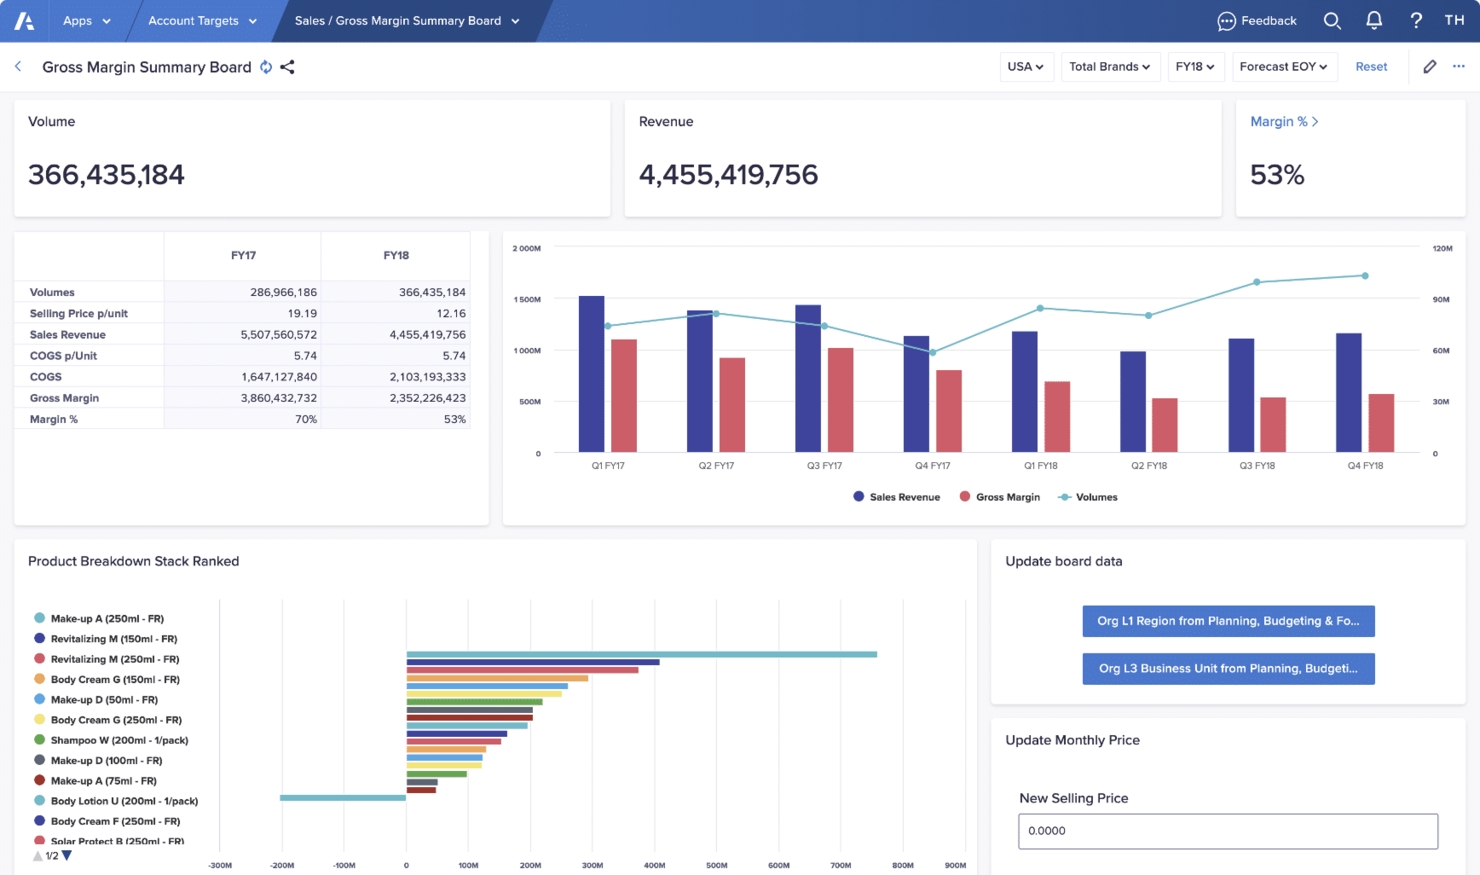Toggle Sales Revenue legend in chart
Viewport: 1480px width, 875px height.
(x=897, y=497)
